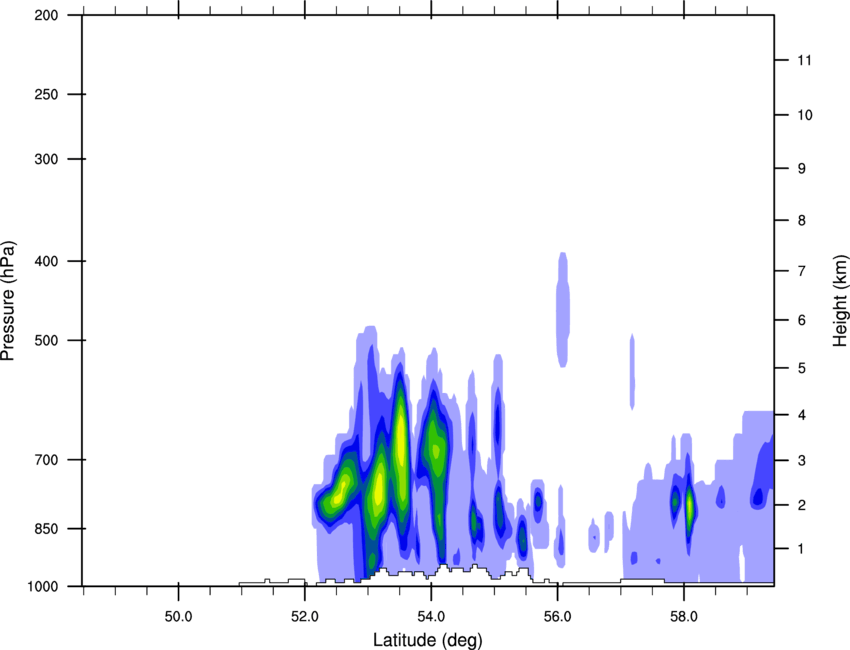This screenshot has width=850, height=650.
Task: Click the 300 pressure tick label
Action: coord(46,159)
